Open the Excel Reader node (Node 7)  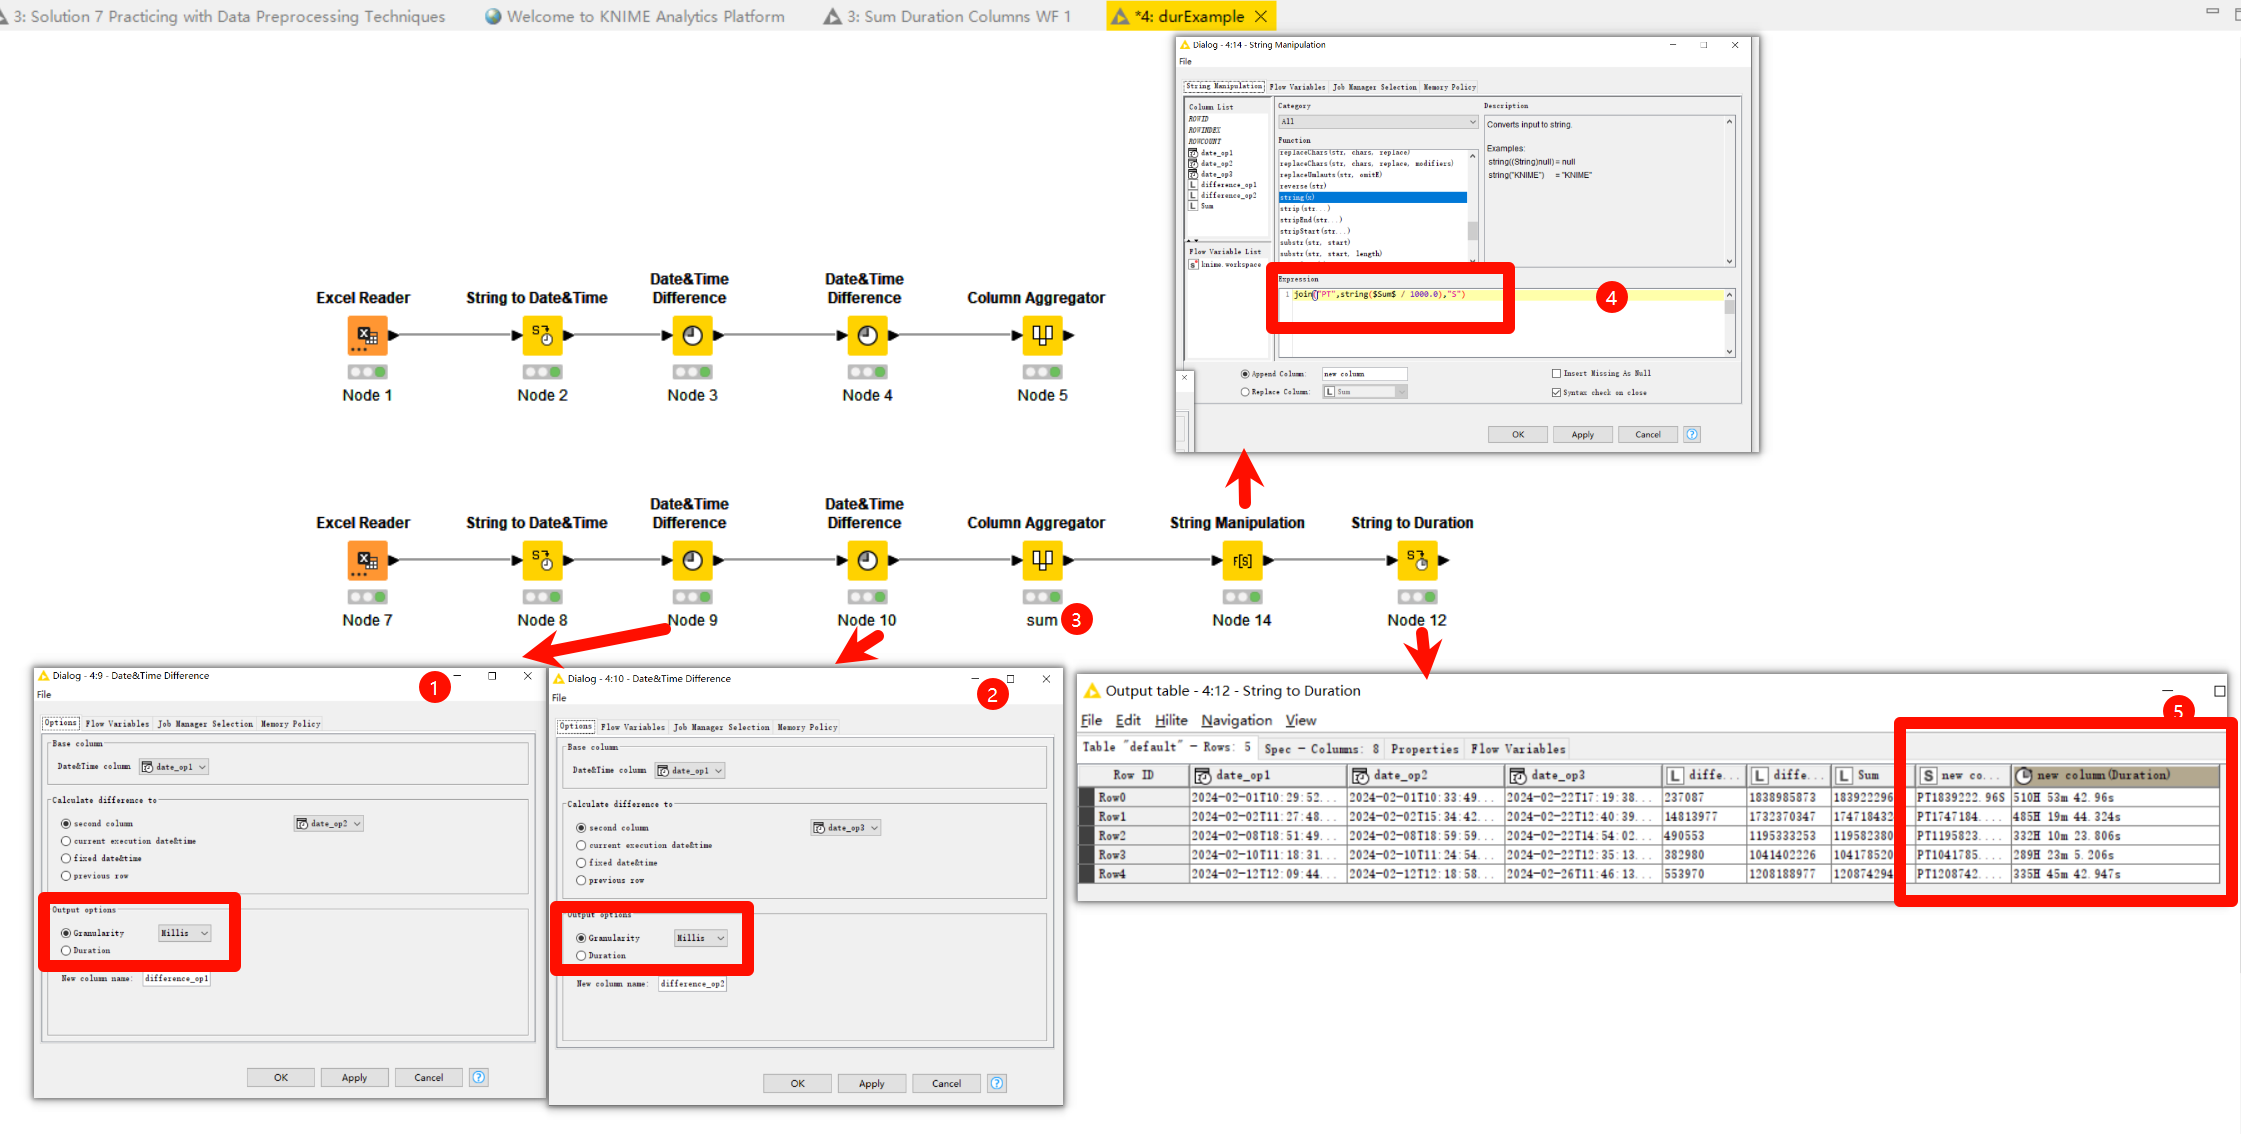(x=366, y=560)
